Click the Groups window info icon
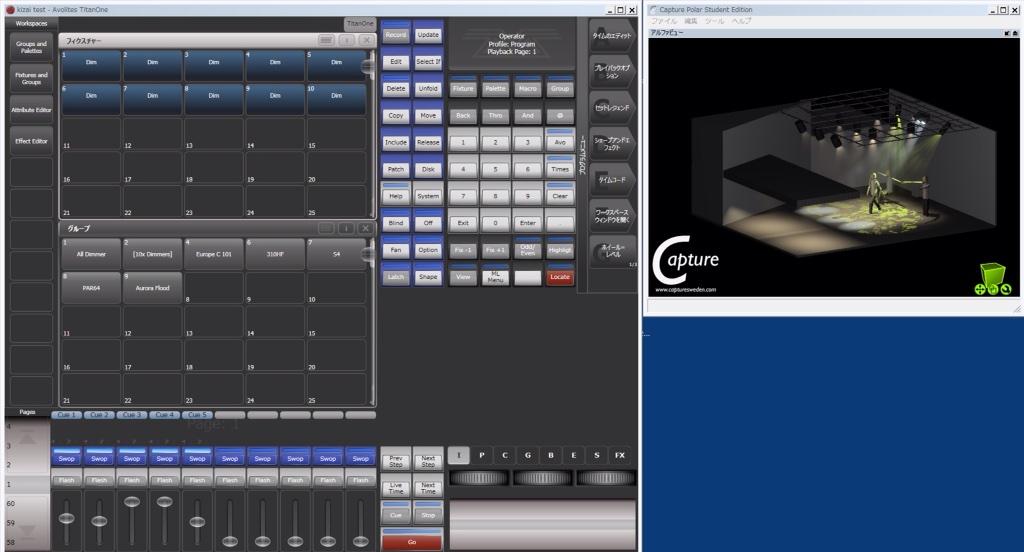Image resolution: width=1024 pixels, height=552 pixels. pos(346,228)
